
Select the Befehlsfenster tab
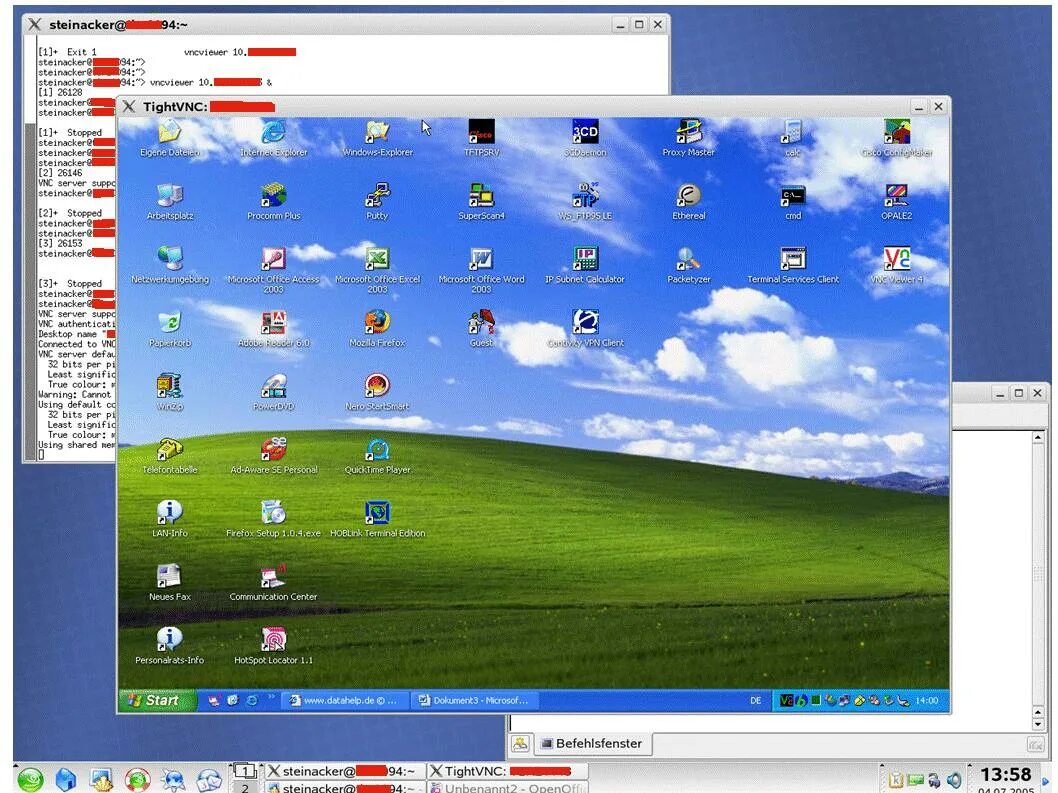(x=592, y=744)
